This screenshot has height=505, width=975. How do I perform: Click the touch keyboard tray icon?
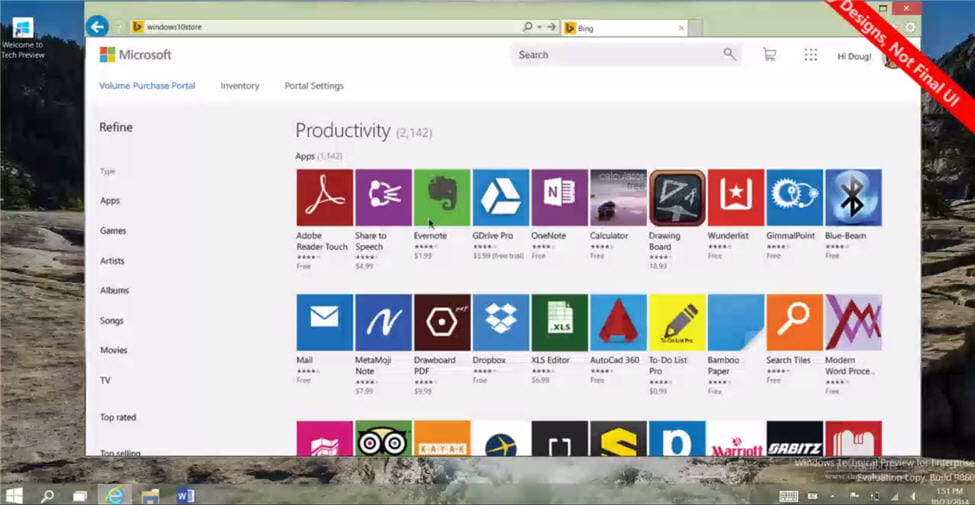tap(788, 496)
